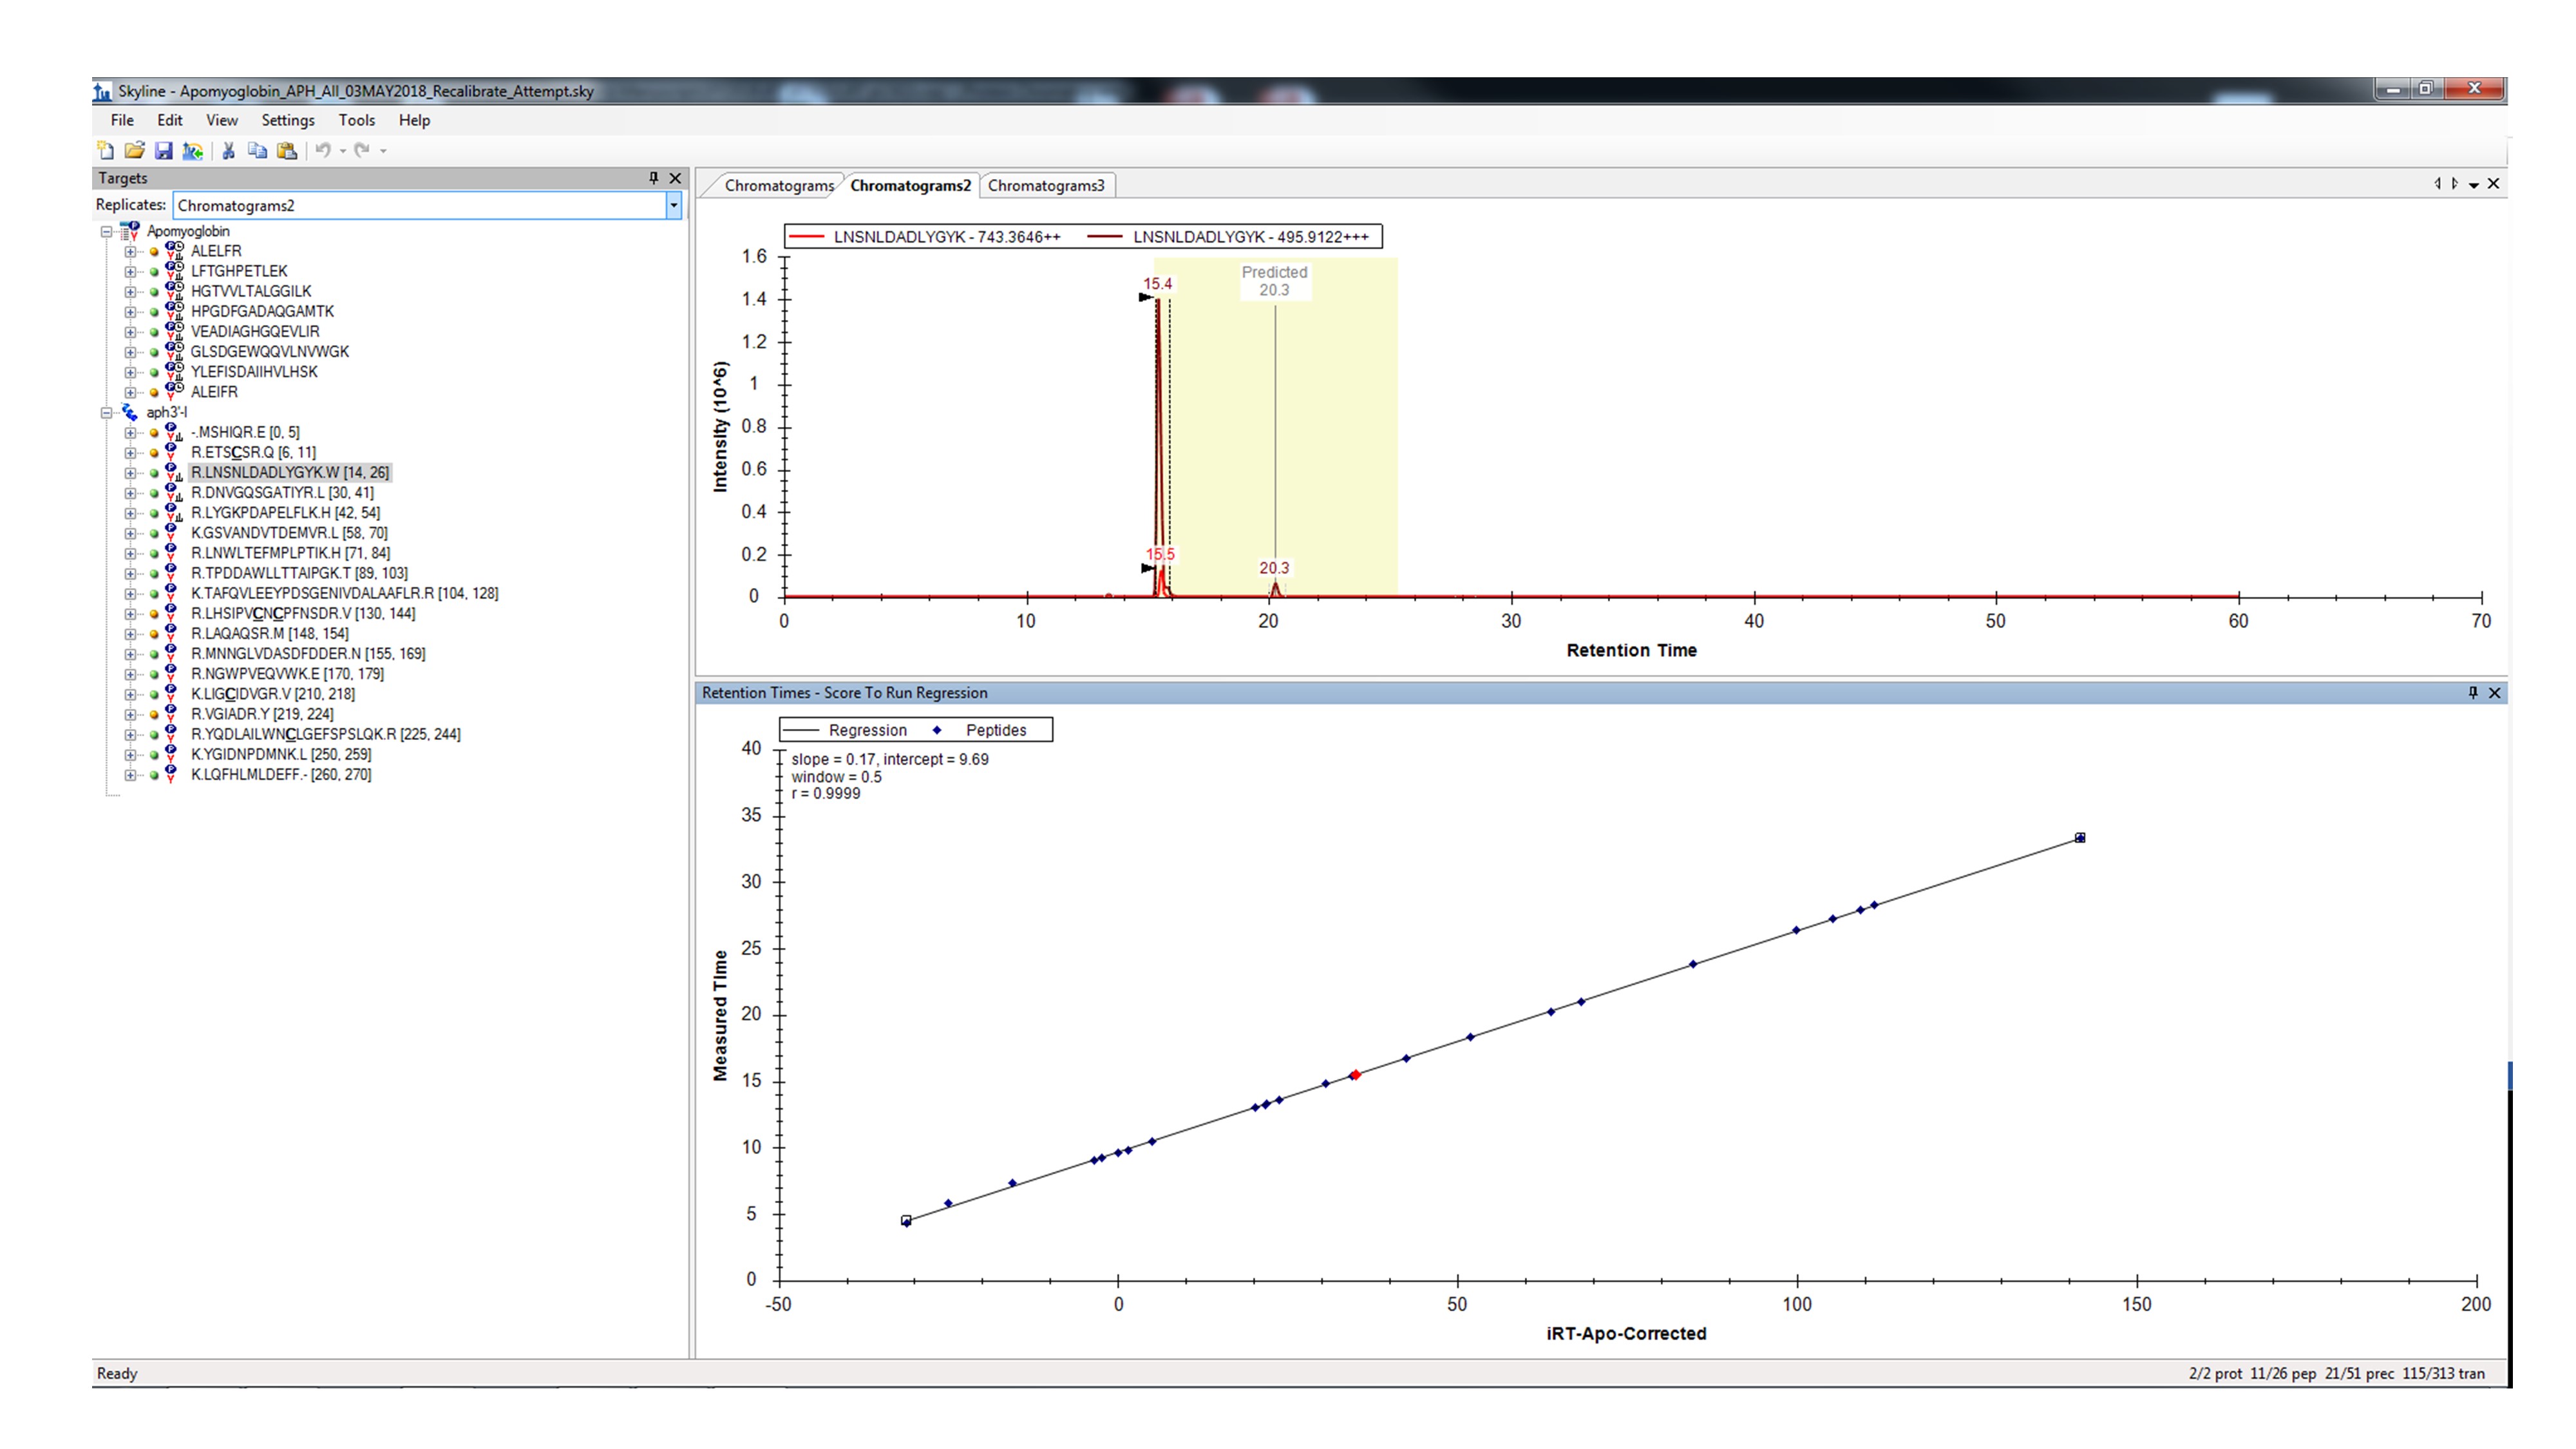Click the red selected point on the regression plot
Image resolution: width=2576 pixels, height=1449 pixels.
[x=1355, y=1075]
